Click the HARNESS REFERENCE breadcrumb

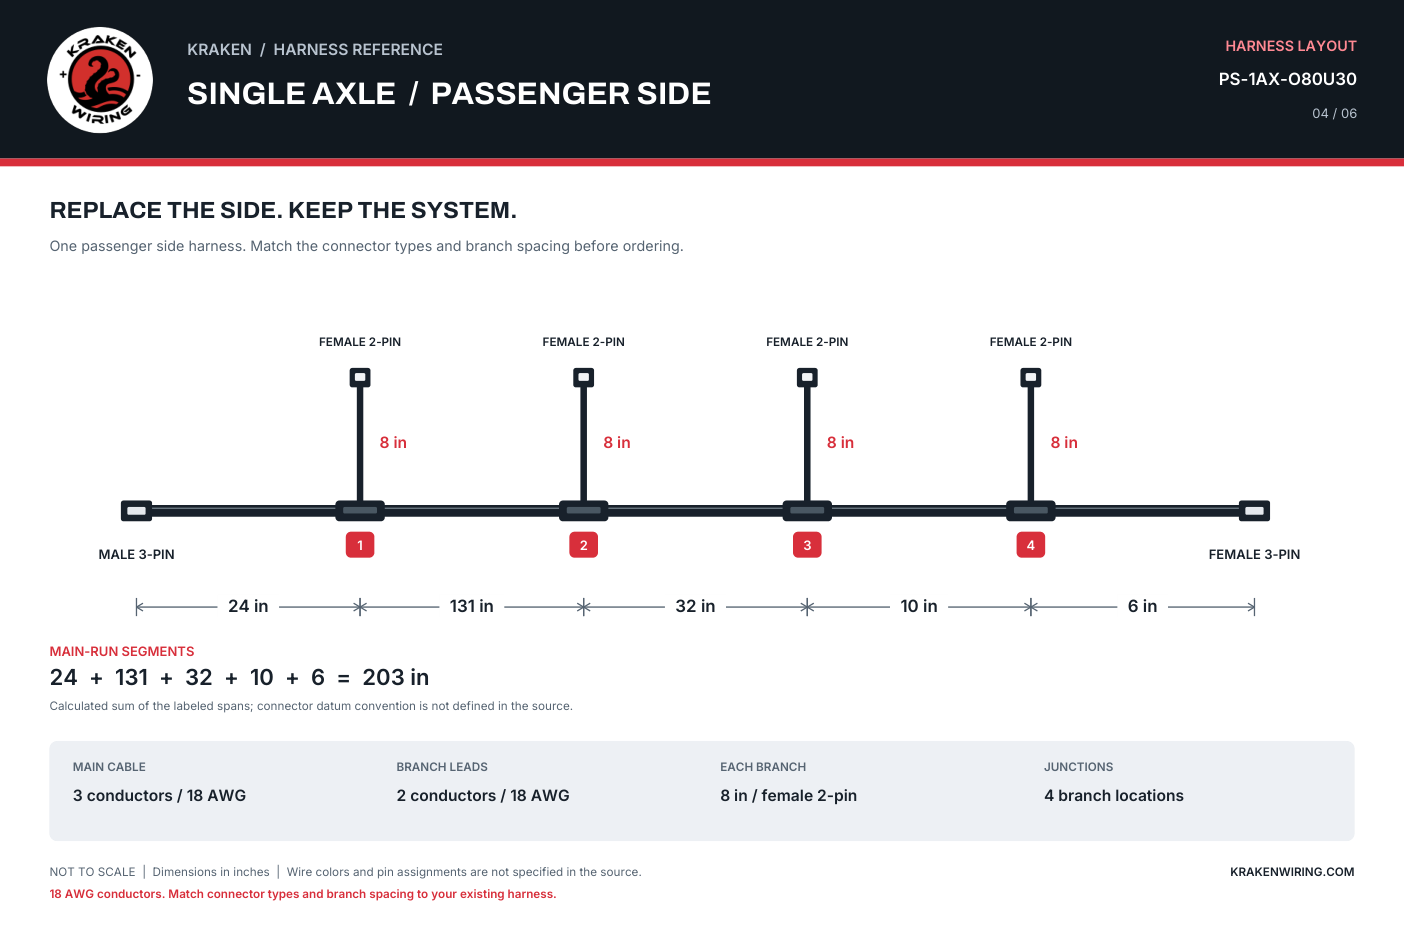click(x=358, y=50)
